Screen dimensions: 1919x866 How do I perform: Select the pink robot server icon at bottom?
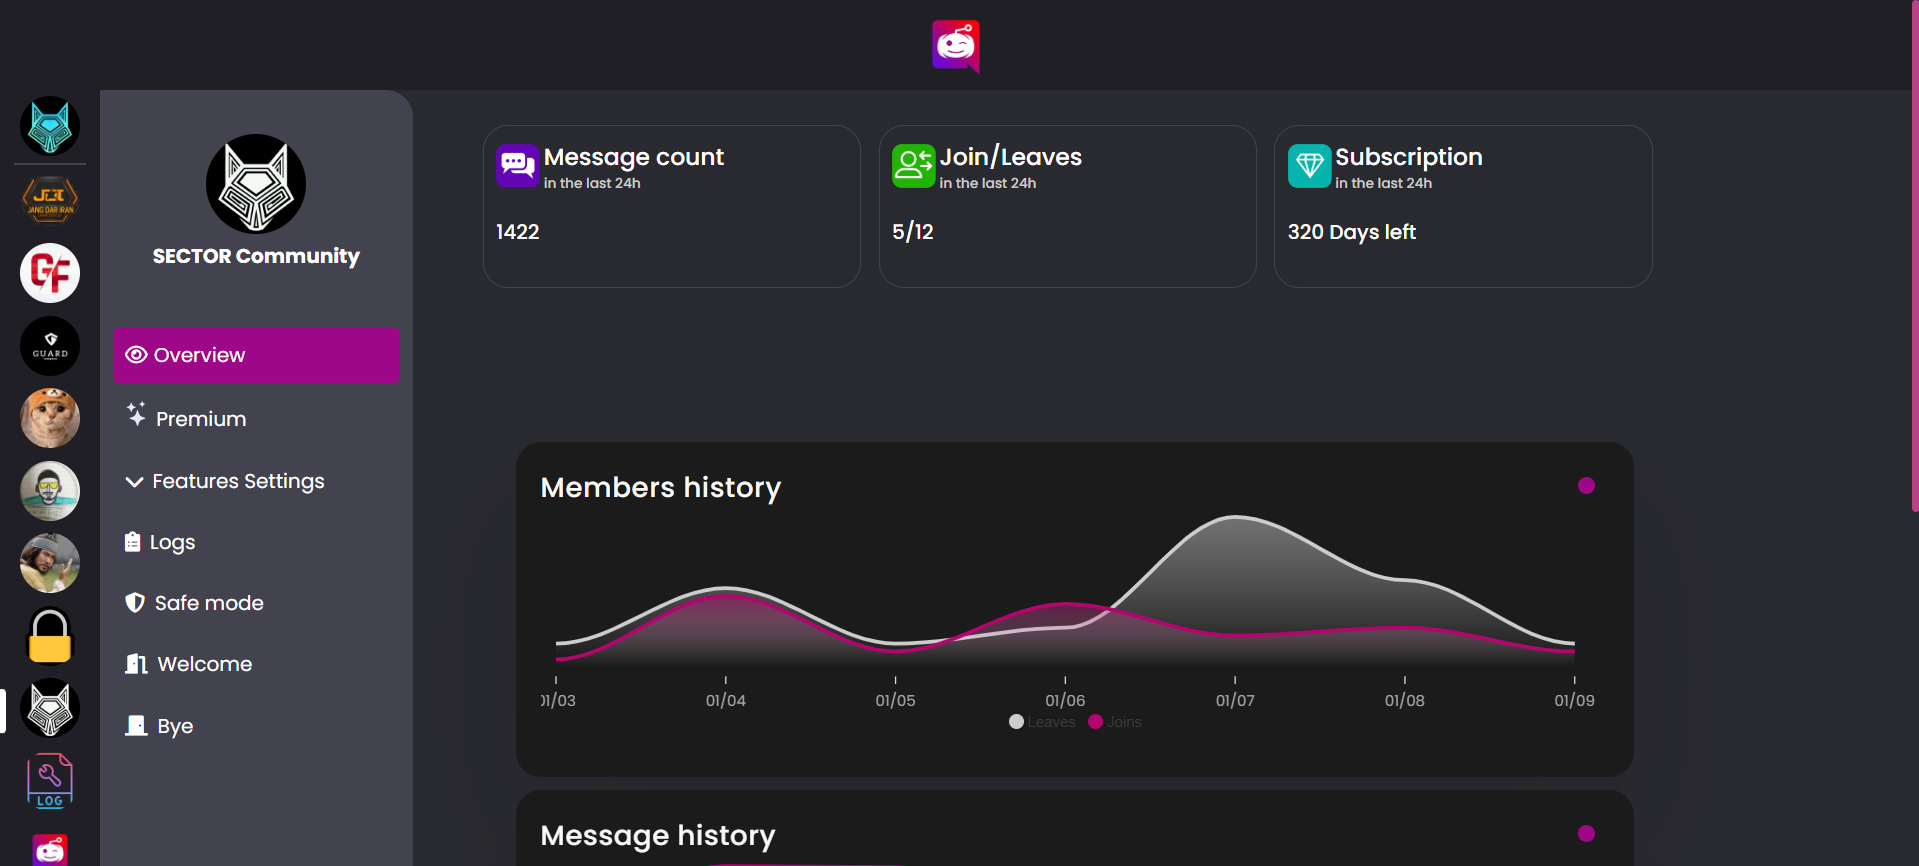tap(50, 849)
